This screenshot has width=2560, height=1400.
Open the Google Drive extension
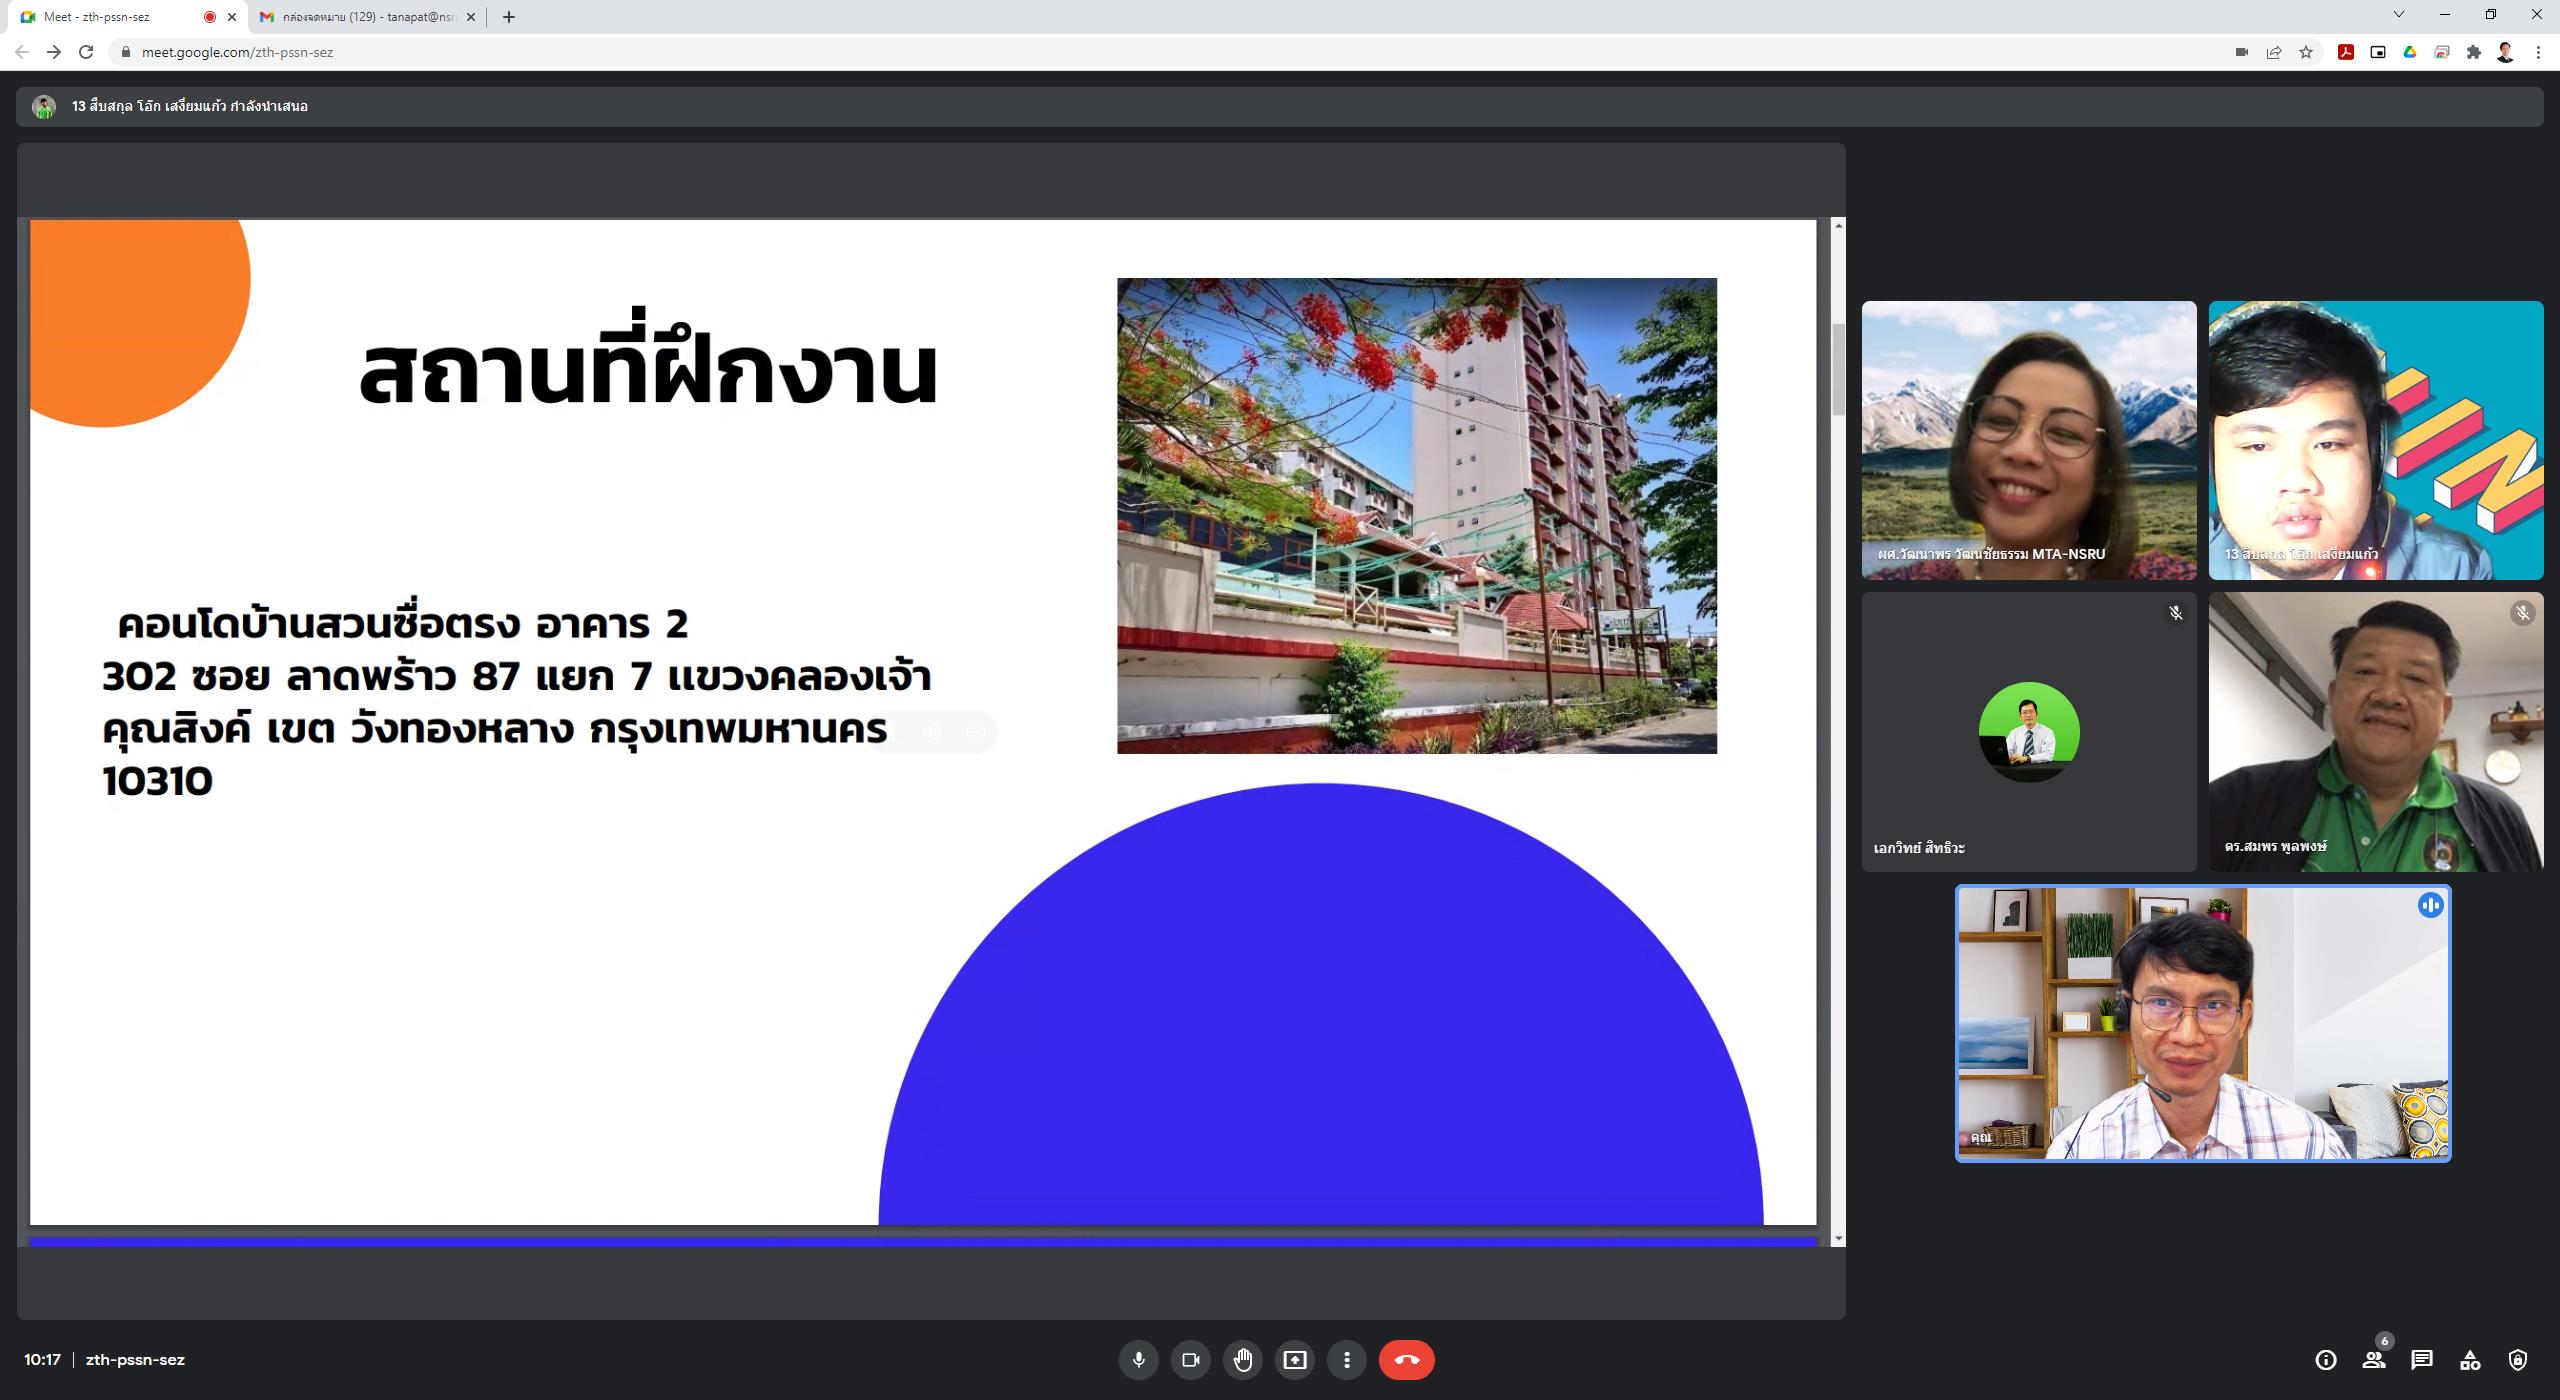(2410, 52)
